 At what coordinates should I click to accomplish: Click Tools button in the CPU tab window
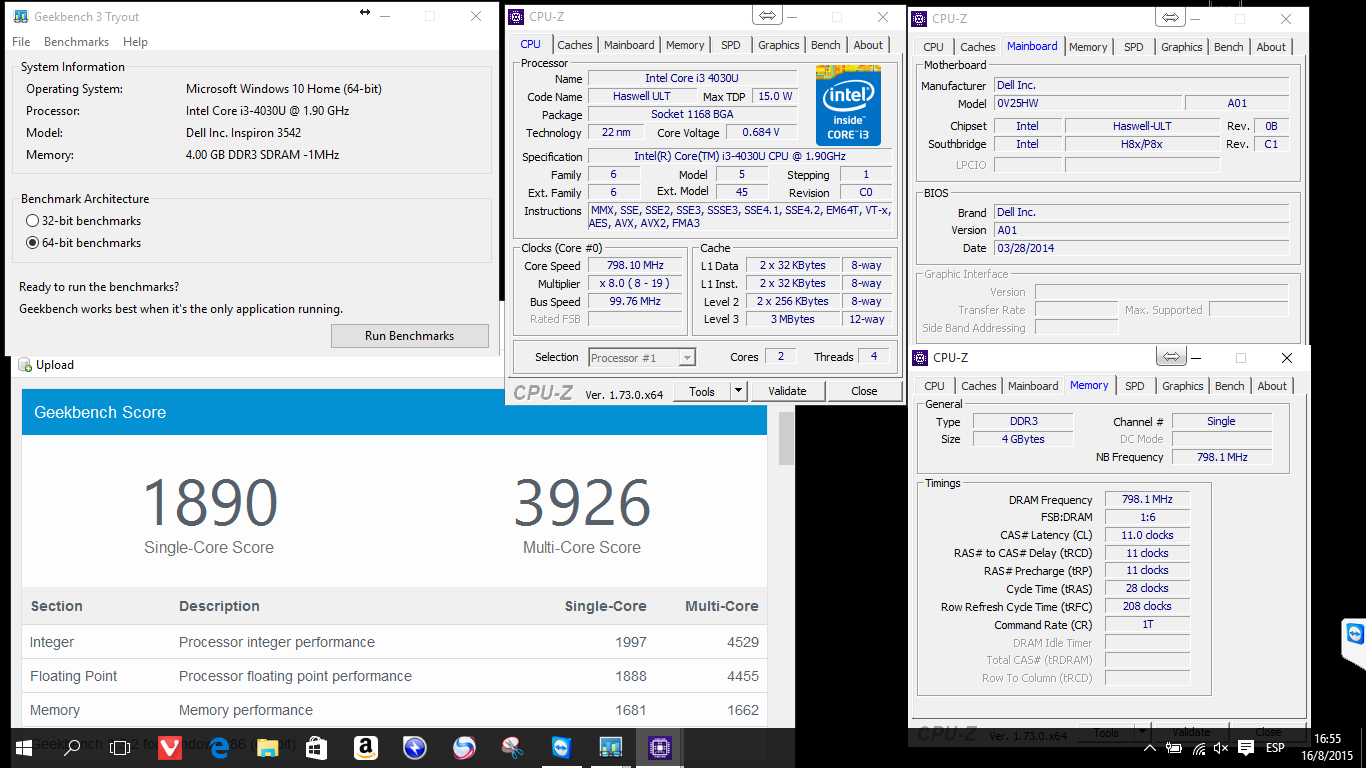pos(702,391)
